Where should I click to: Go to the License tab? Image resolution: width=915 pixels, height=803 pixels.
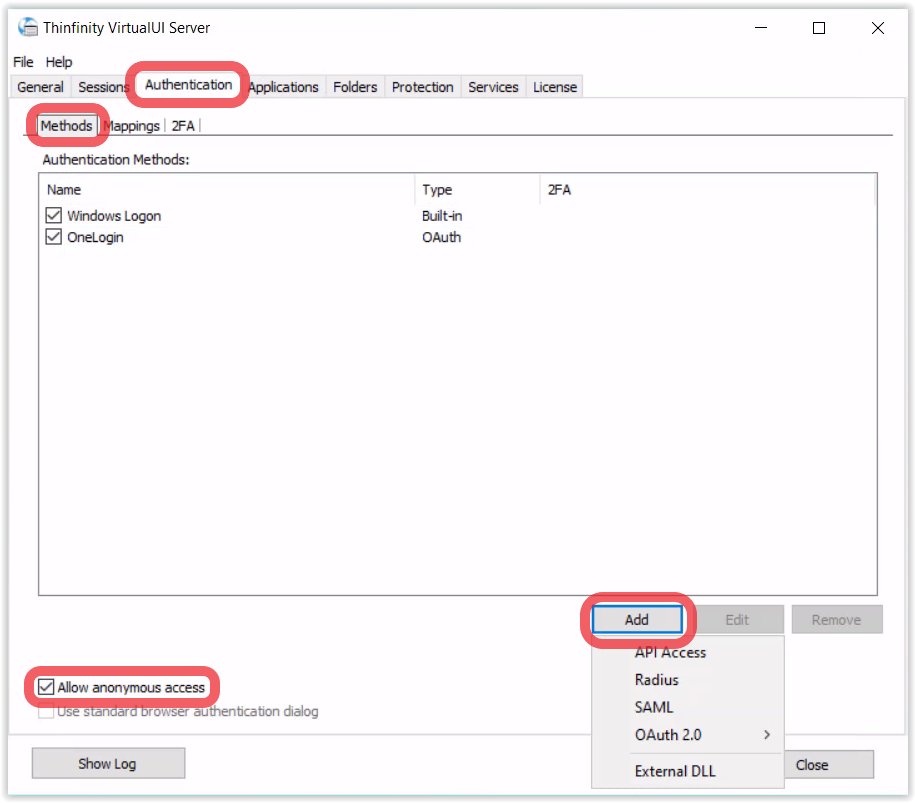tap(554, 87)
